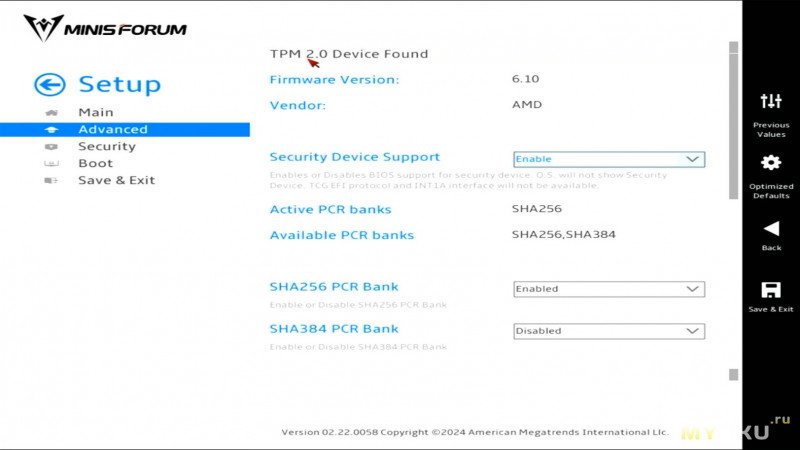This screenshot has width=800, height=450.
Task: Expand the SHA256 PCR Bank dropdown
Action: [609, 289]
